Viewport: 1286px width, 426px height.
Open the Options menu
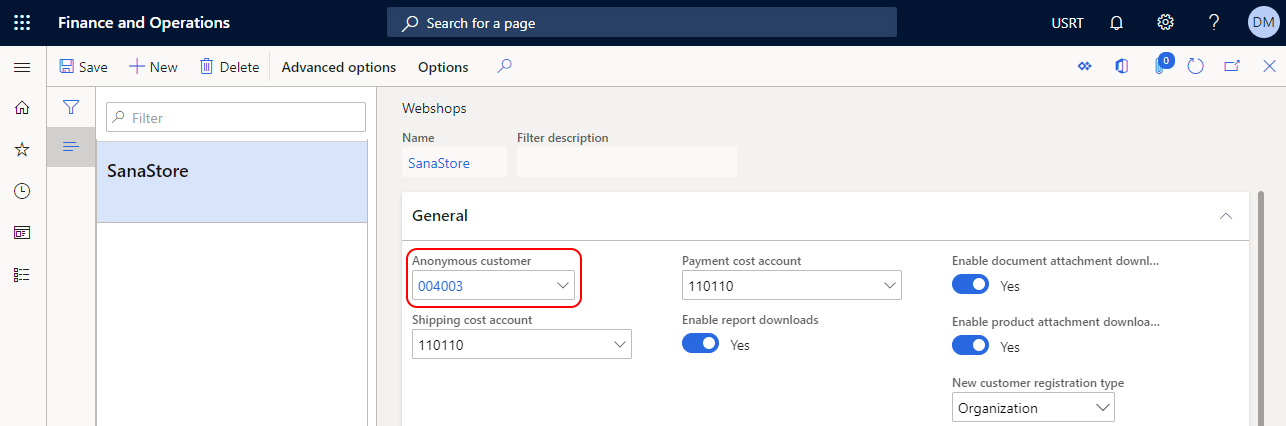443,67
